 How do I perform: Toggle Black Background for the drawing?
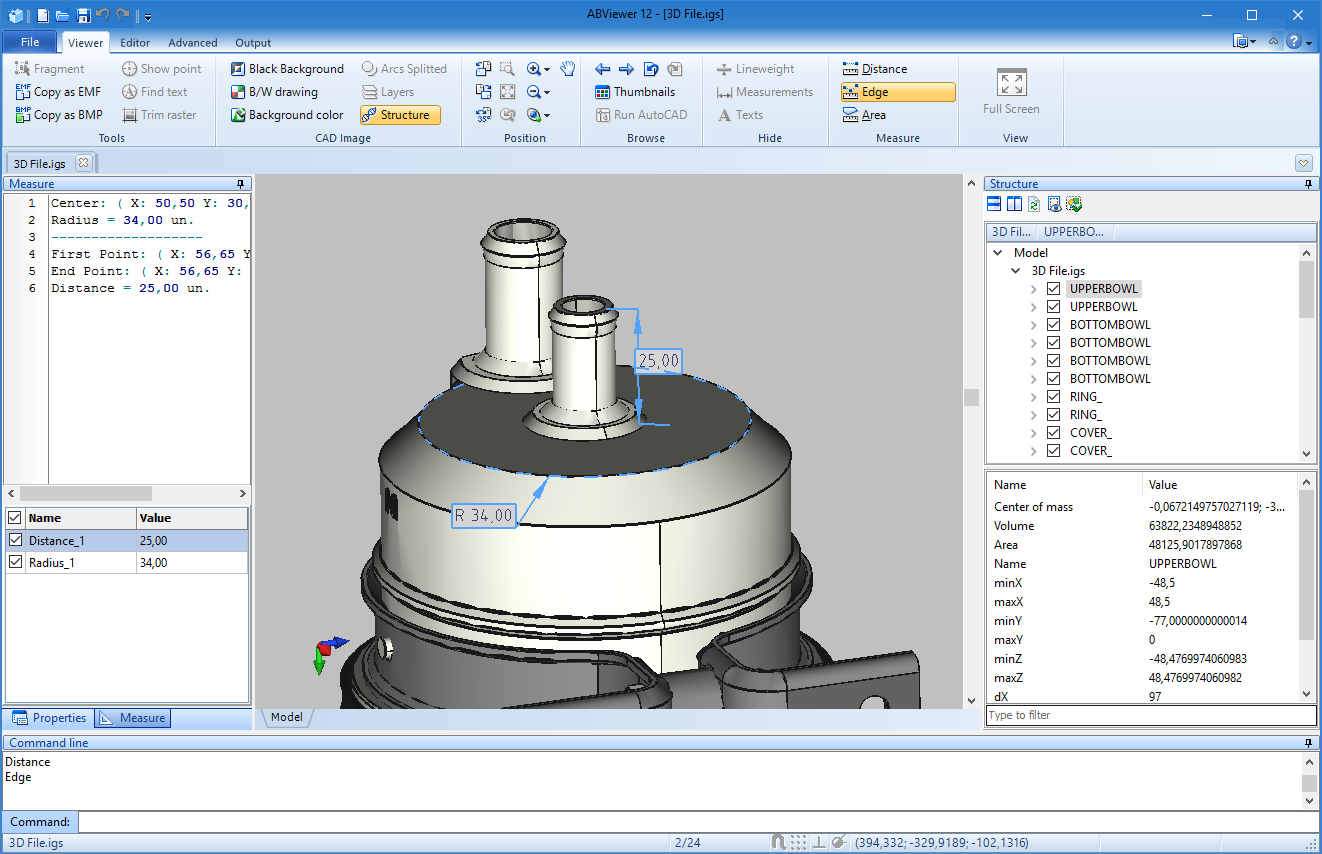pyautogui.click(x=287, y=69)
